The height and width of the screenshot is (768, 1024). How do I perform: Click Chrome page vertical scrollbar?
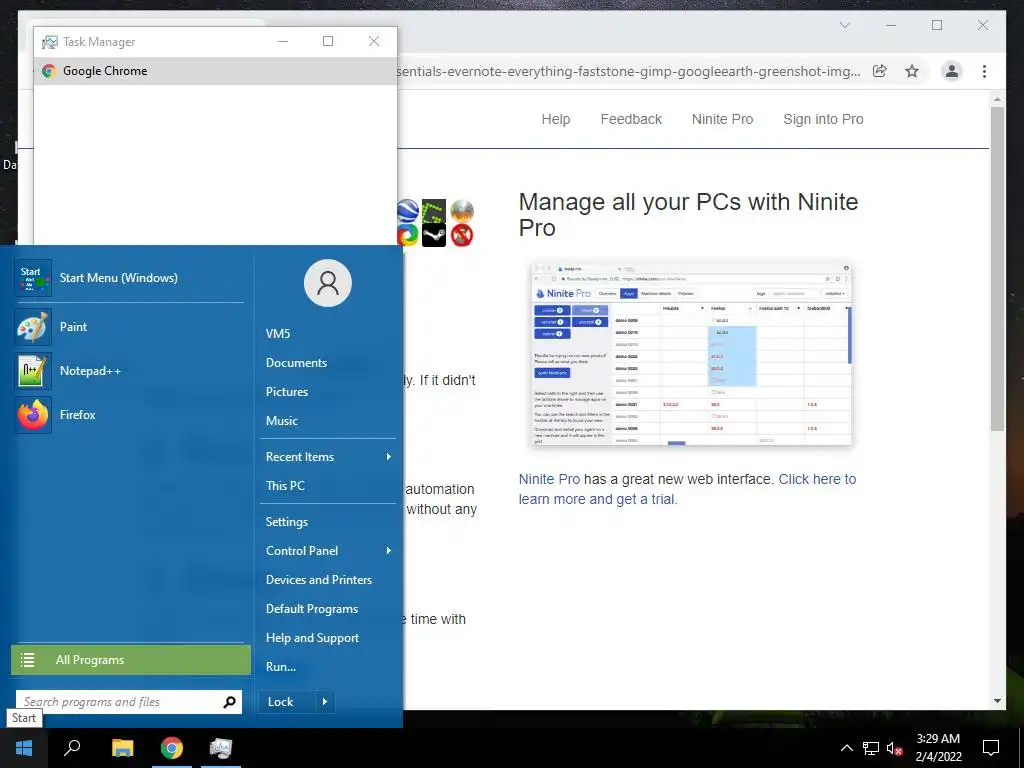[x=997, y=268]
